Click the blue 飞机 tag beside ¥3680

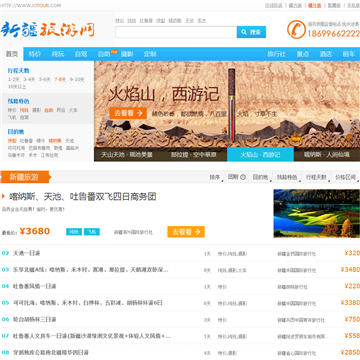coord(92,232)
